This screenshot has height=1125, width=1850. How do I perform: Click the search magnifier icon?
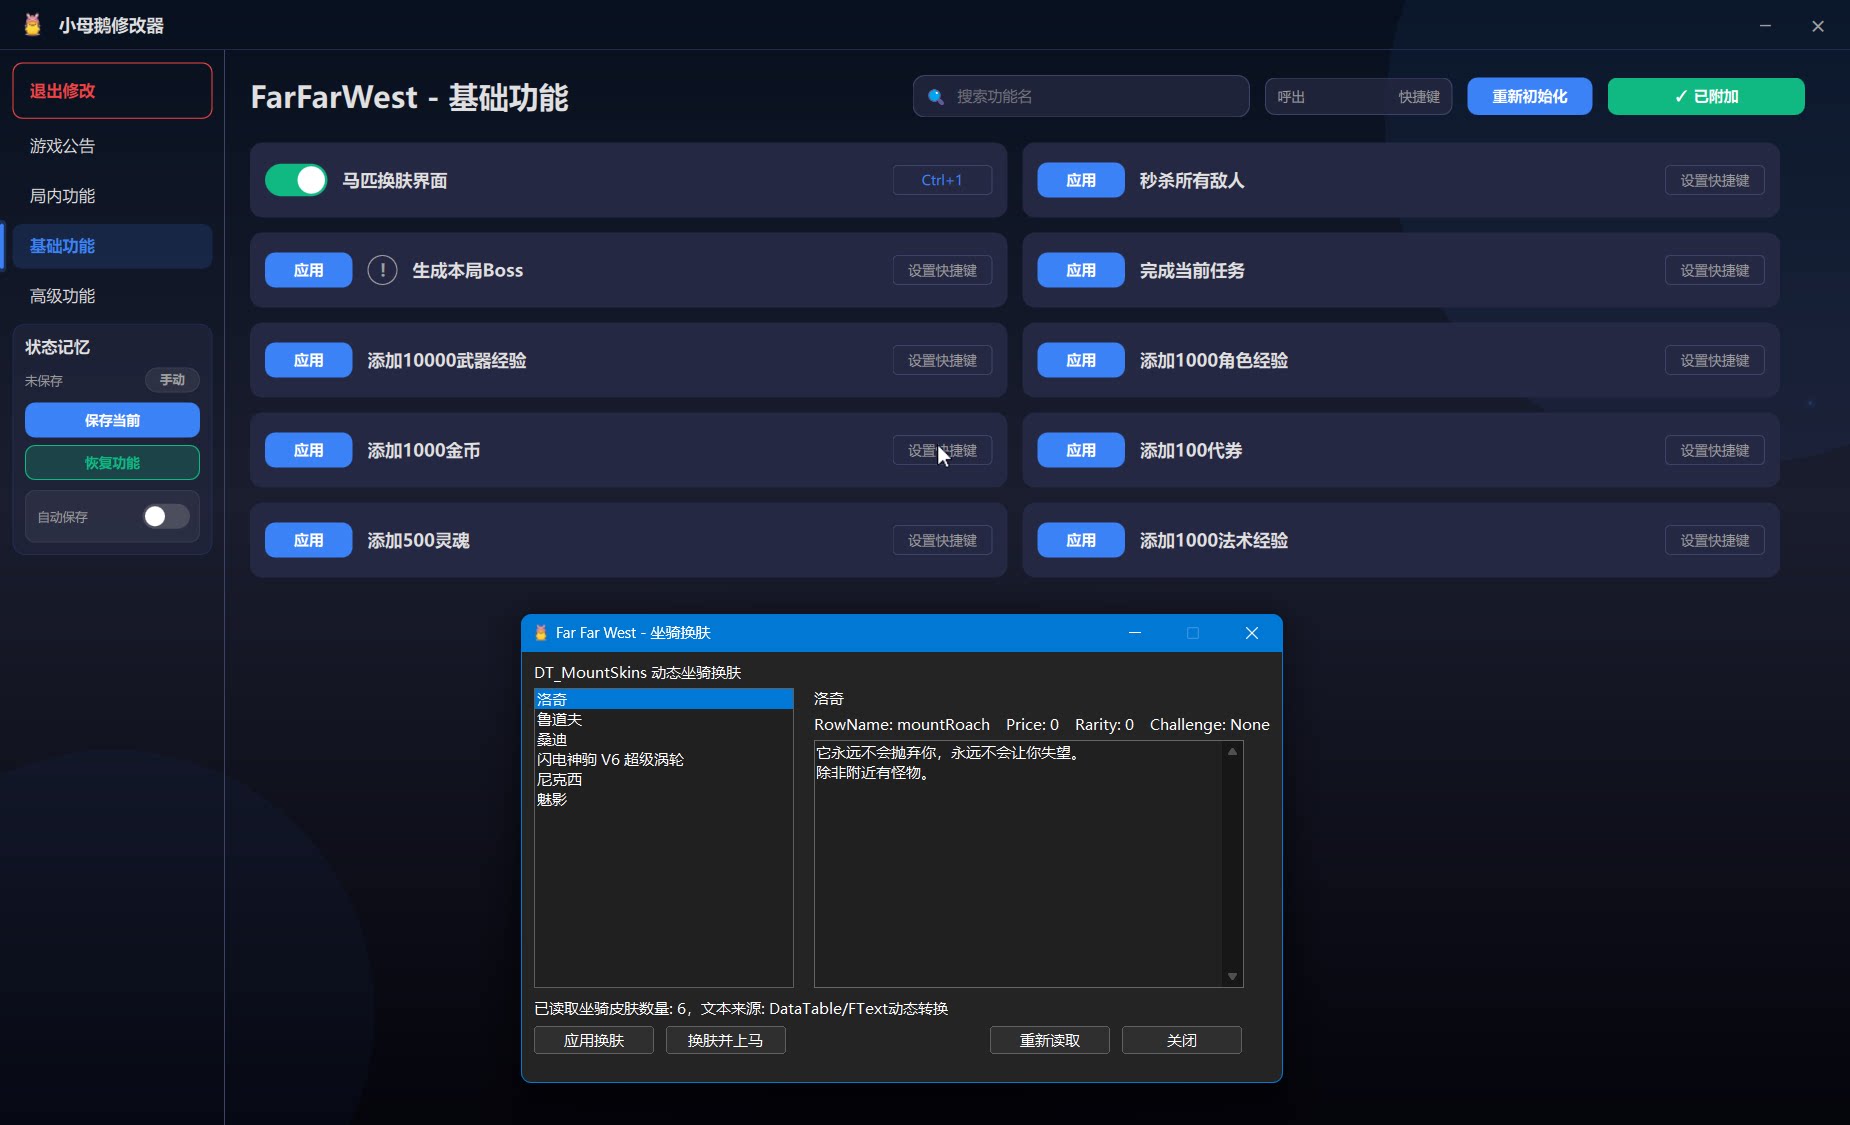(x=936, y=97)
